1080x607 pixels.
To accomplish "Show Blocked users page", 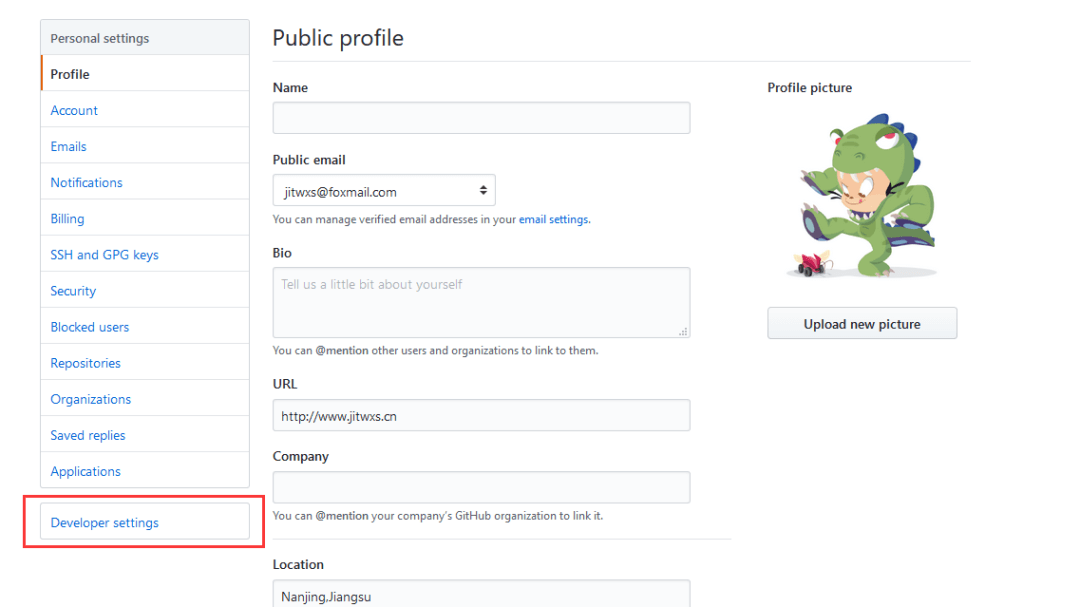I will tap(90, 326).
